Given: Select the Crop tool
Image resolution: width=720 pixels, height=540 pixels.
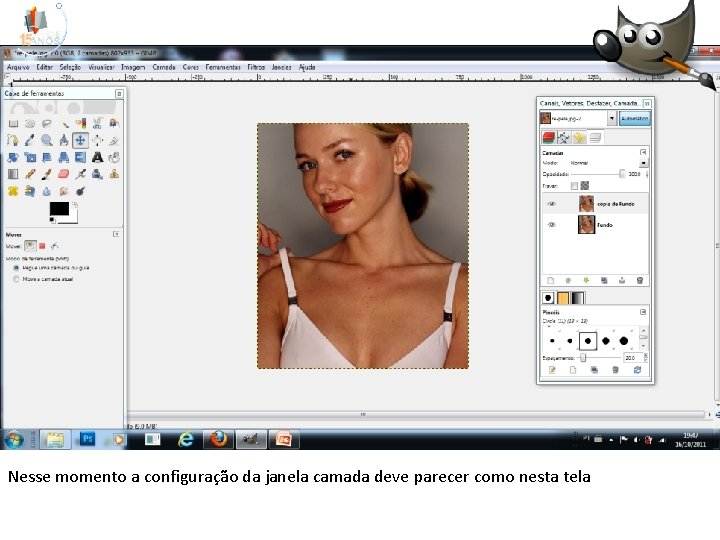Looking at the screenshot, I should coord(114,140).
